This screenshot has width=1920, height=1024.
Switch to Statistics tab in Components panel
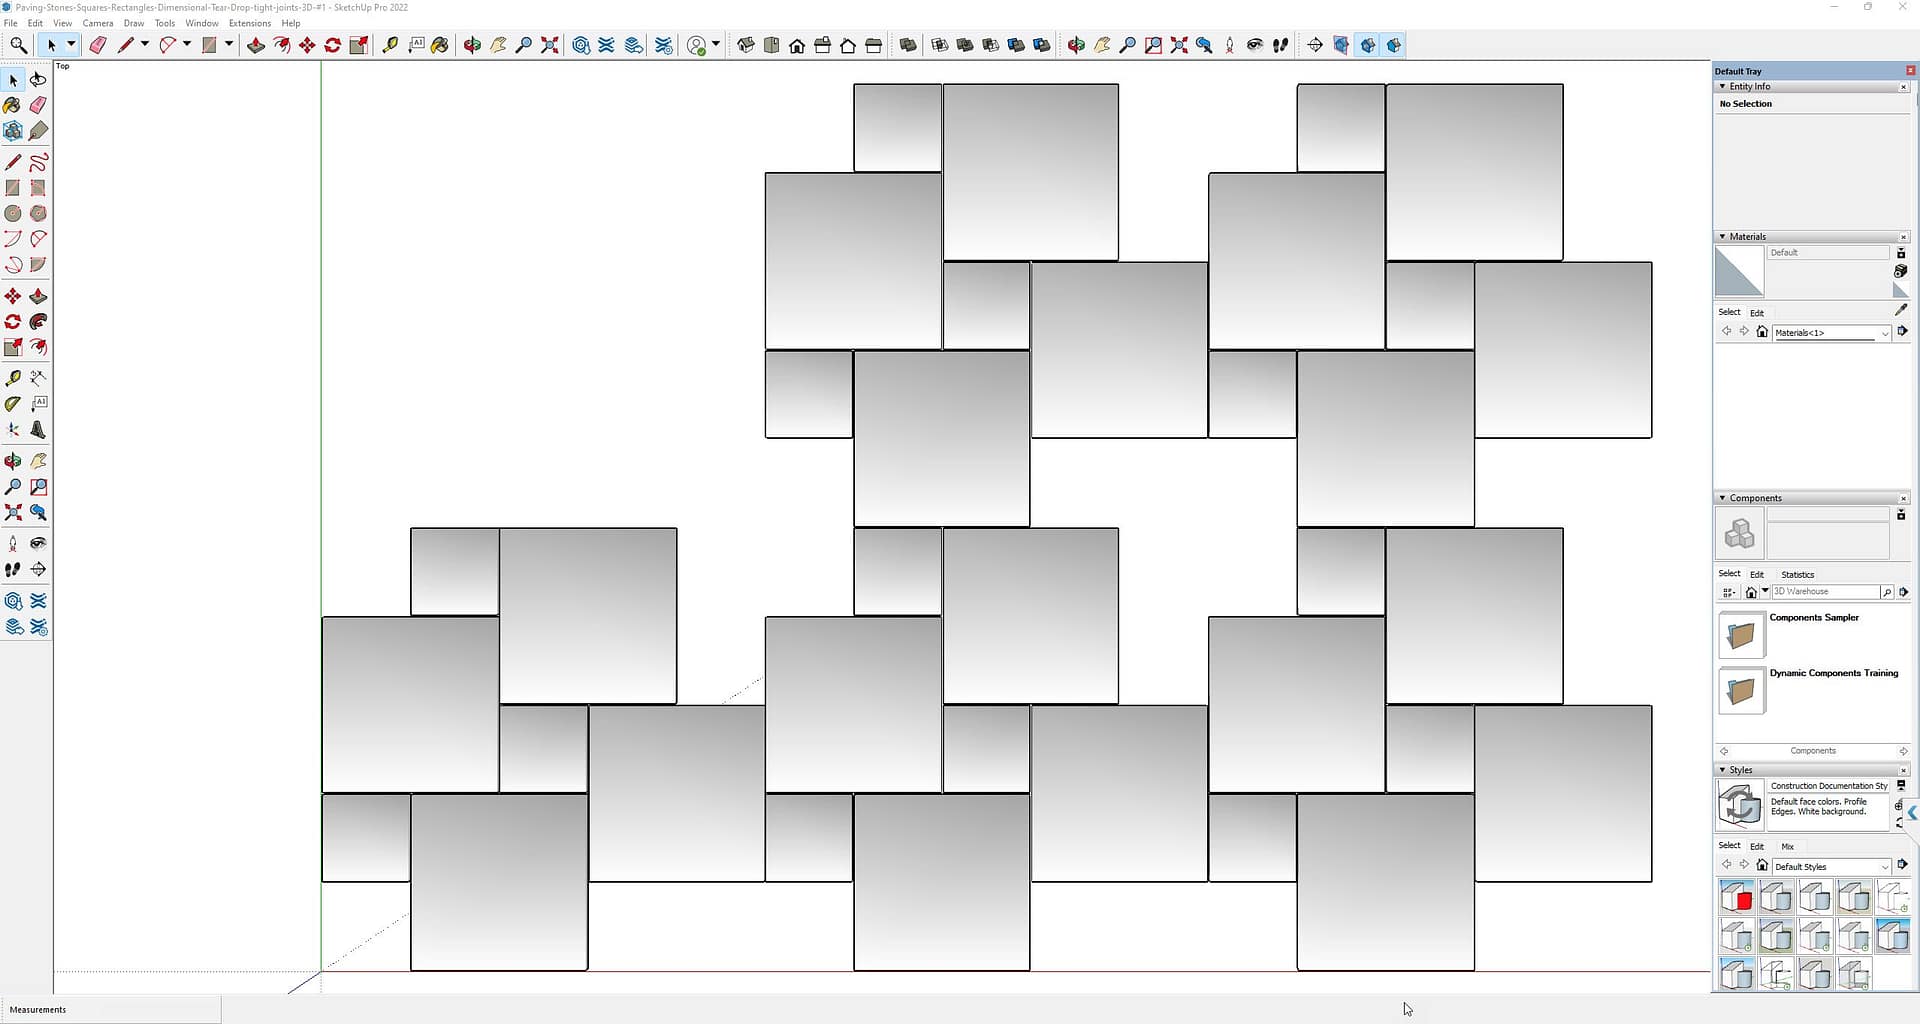click(x=1797, y=574)
